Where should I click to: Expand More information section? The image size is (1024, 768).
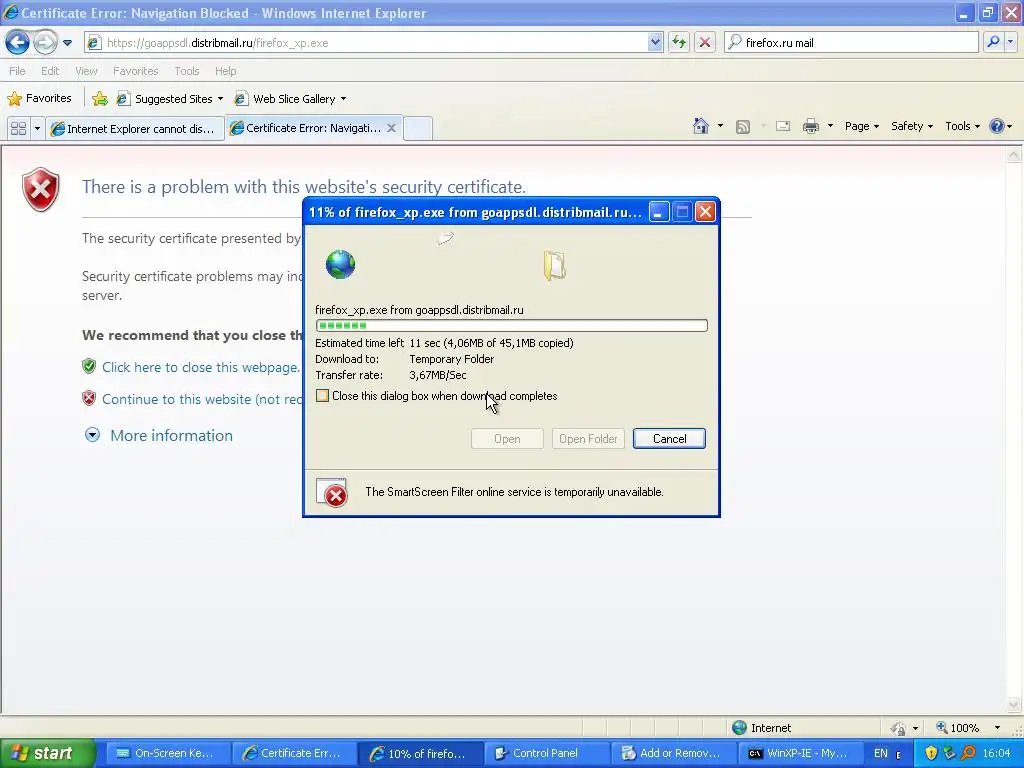pyautogui.click(x=159, y=436)
